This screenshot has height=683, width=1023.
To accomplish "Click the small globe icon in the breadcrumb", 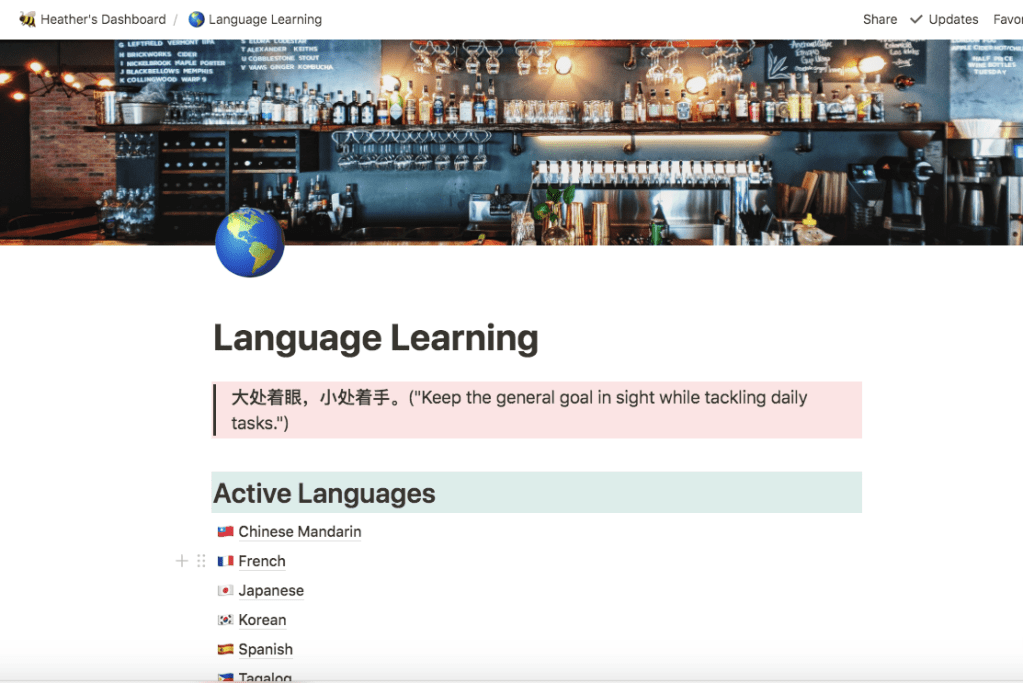I will point(196,19).
